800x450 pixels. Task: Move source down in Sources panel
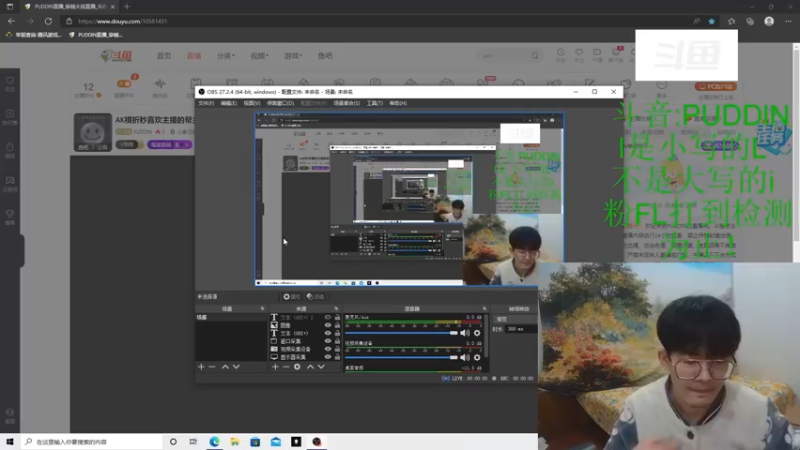(x=321, y=367)
